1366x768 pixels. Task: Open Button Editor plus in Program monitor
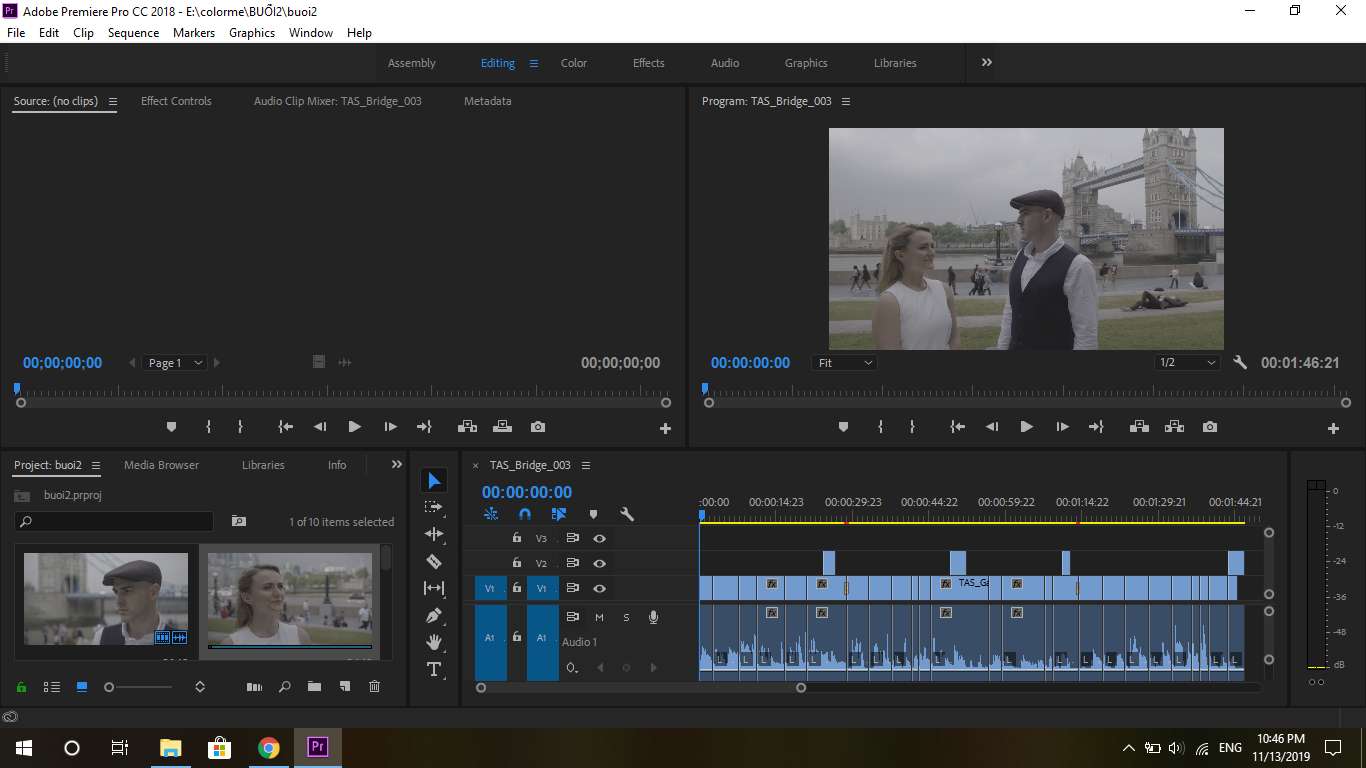coord(1333,428)
